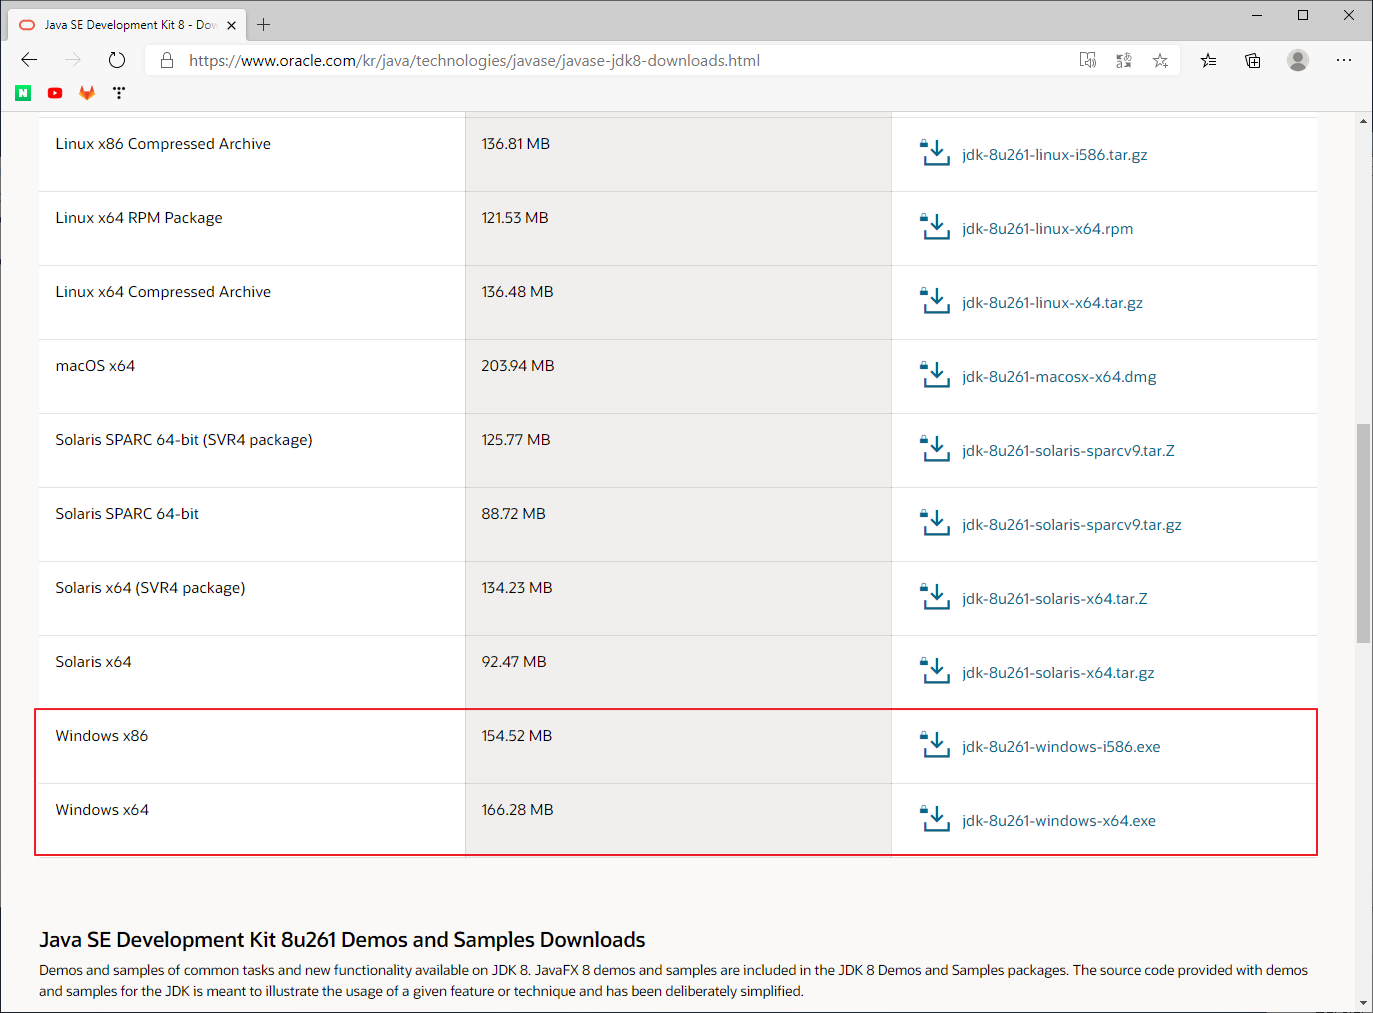Click download icon for jdk-8u261-solaris-x64.tar.gz
The width and height of the screenshot is (1373, 1013).
[934, 671]
